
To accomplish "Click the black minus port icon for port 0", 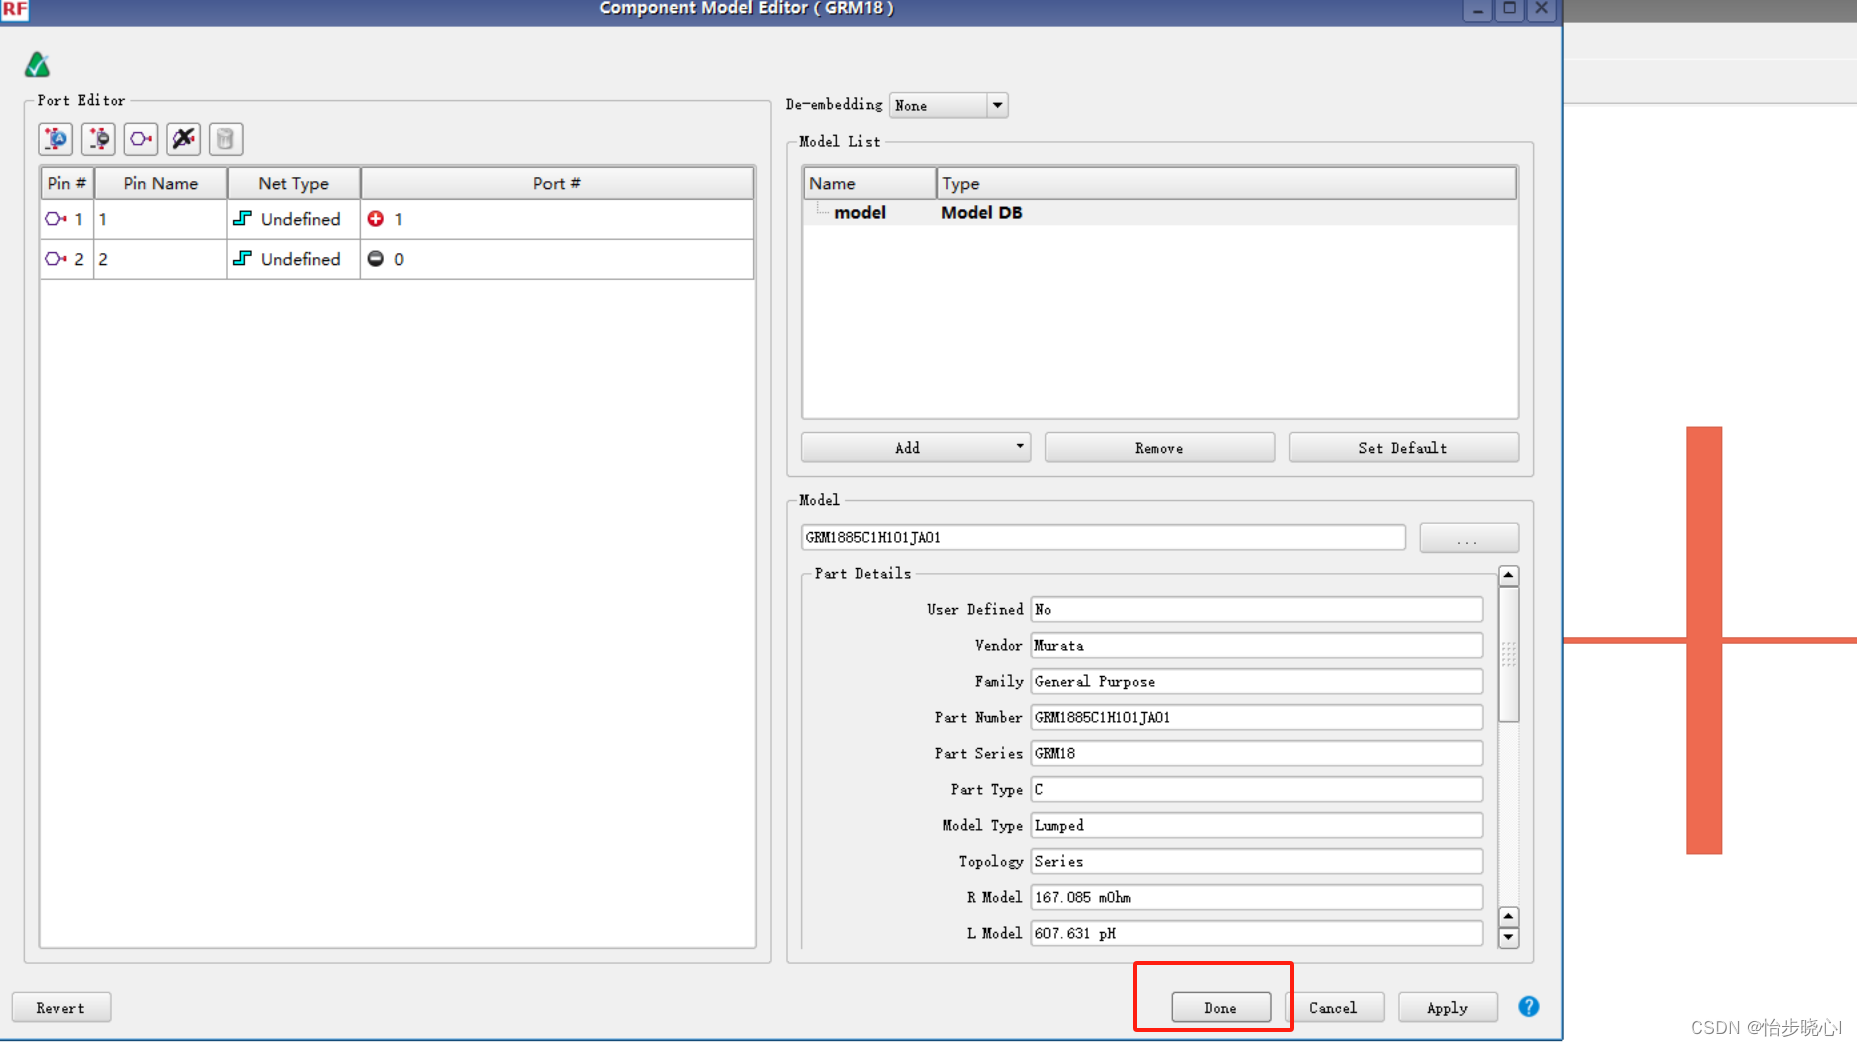I will (x=376, y=258).
